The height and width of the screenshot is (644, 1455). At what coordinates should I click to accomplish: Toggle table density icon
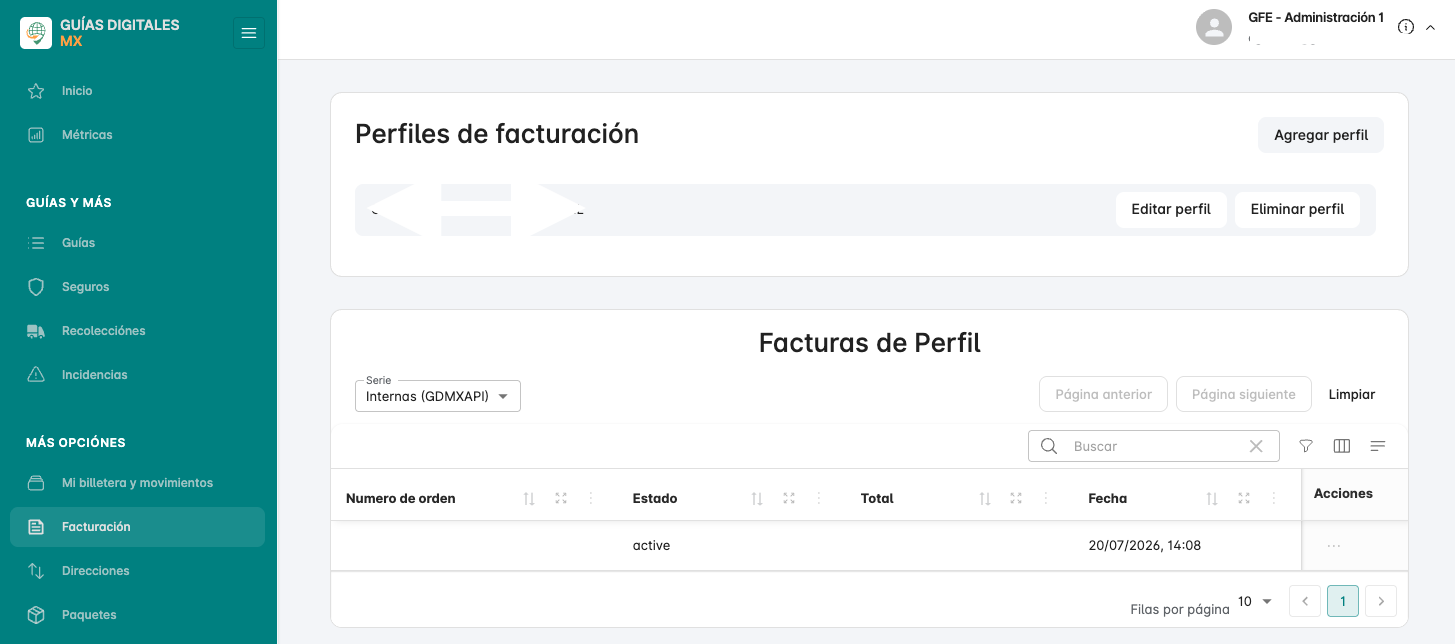1378,446
